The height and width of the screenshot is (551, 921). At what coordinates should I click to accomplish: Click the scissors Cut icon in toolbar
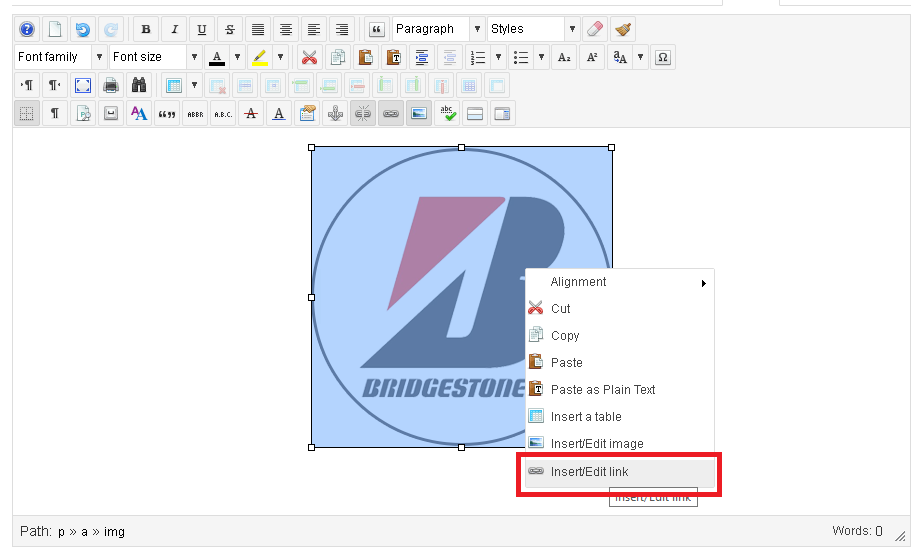click(309, 57)
